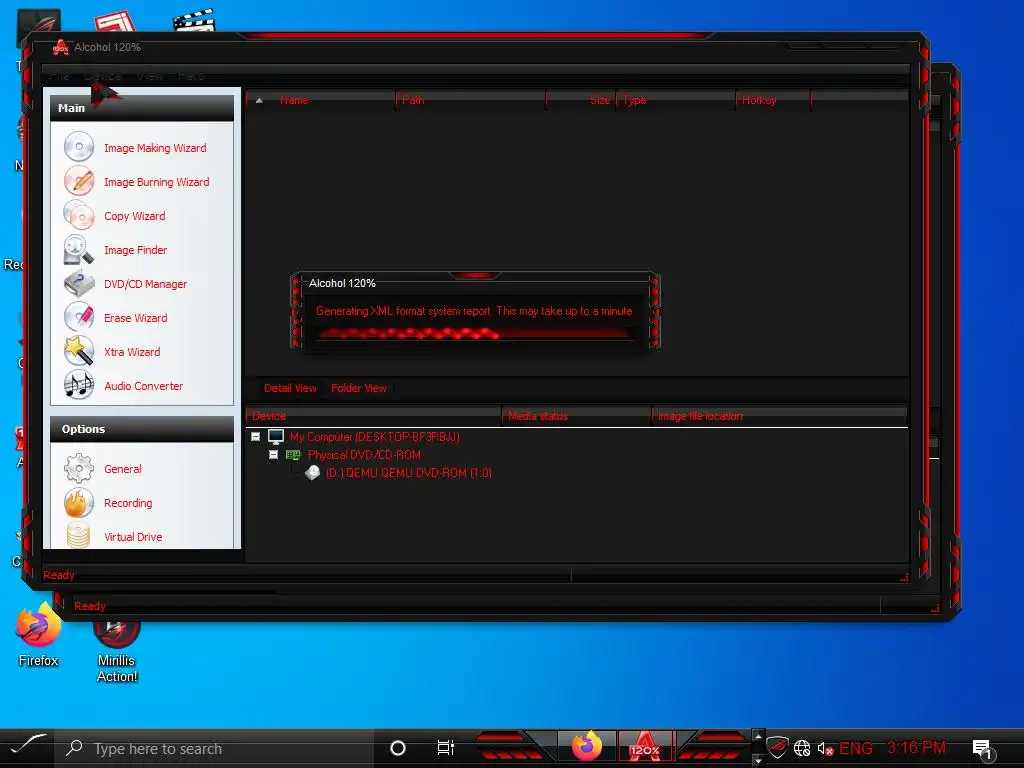The image size is (1024, 768).
Task: Toggle sort arrow beside Name column
Action: tap(259, 101)
